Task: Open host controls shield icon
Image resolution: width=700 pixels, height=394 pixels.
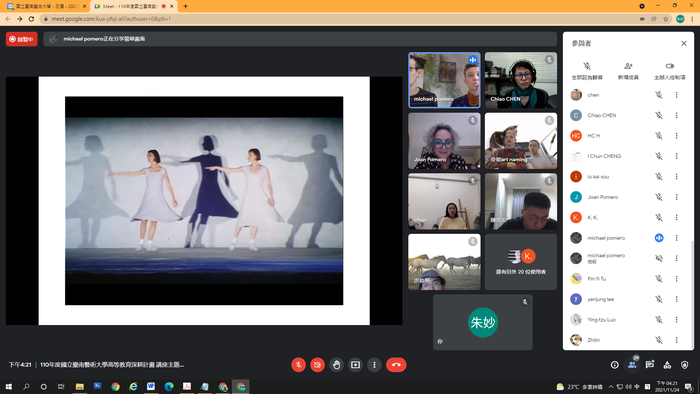Action: coord(684,365)
